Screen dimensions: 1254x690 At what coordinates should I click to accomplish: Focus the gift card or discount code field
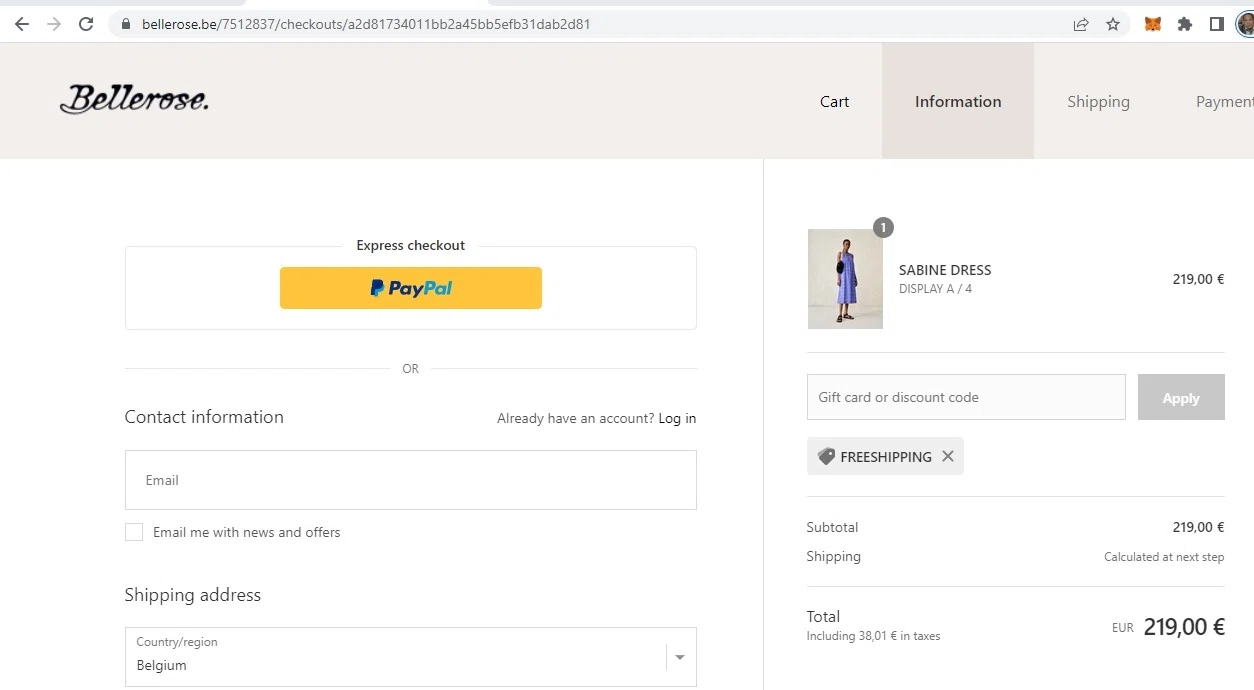966,397
